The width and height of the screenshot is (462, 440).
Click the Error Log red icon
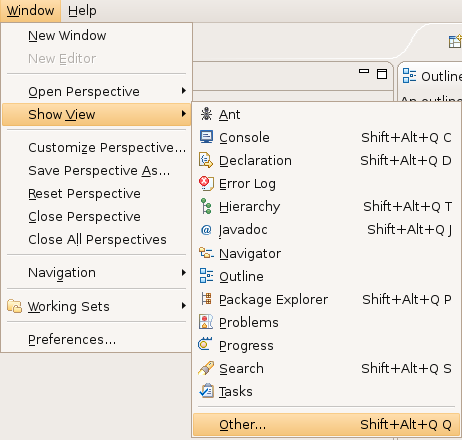pyautogui.click(x=206, y=183)
